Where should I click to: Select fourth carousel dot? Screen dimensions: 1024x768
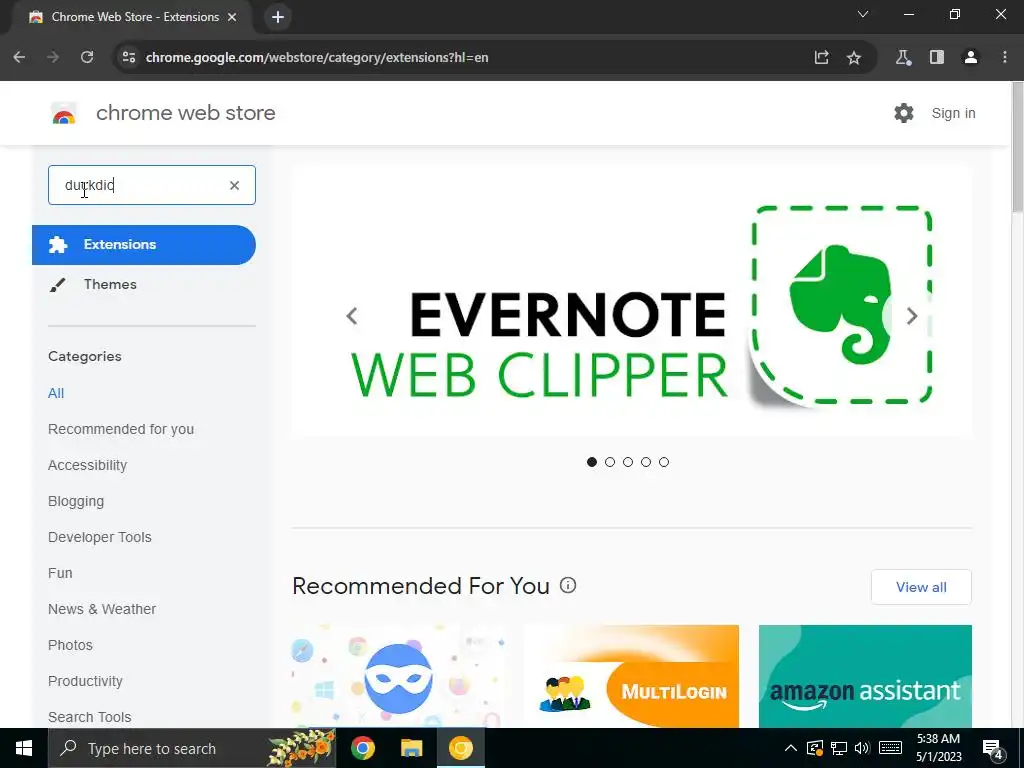point(646,462)
